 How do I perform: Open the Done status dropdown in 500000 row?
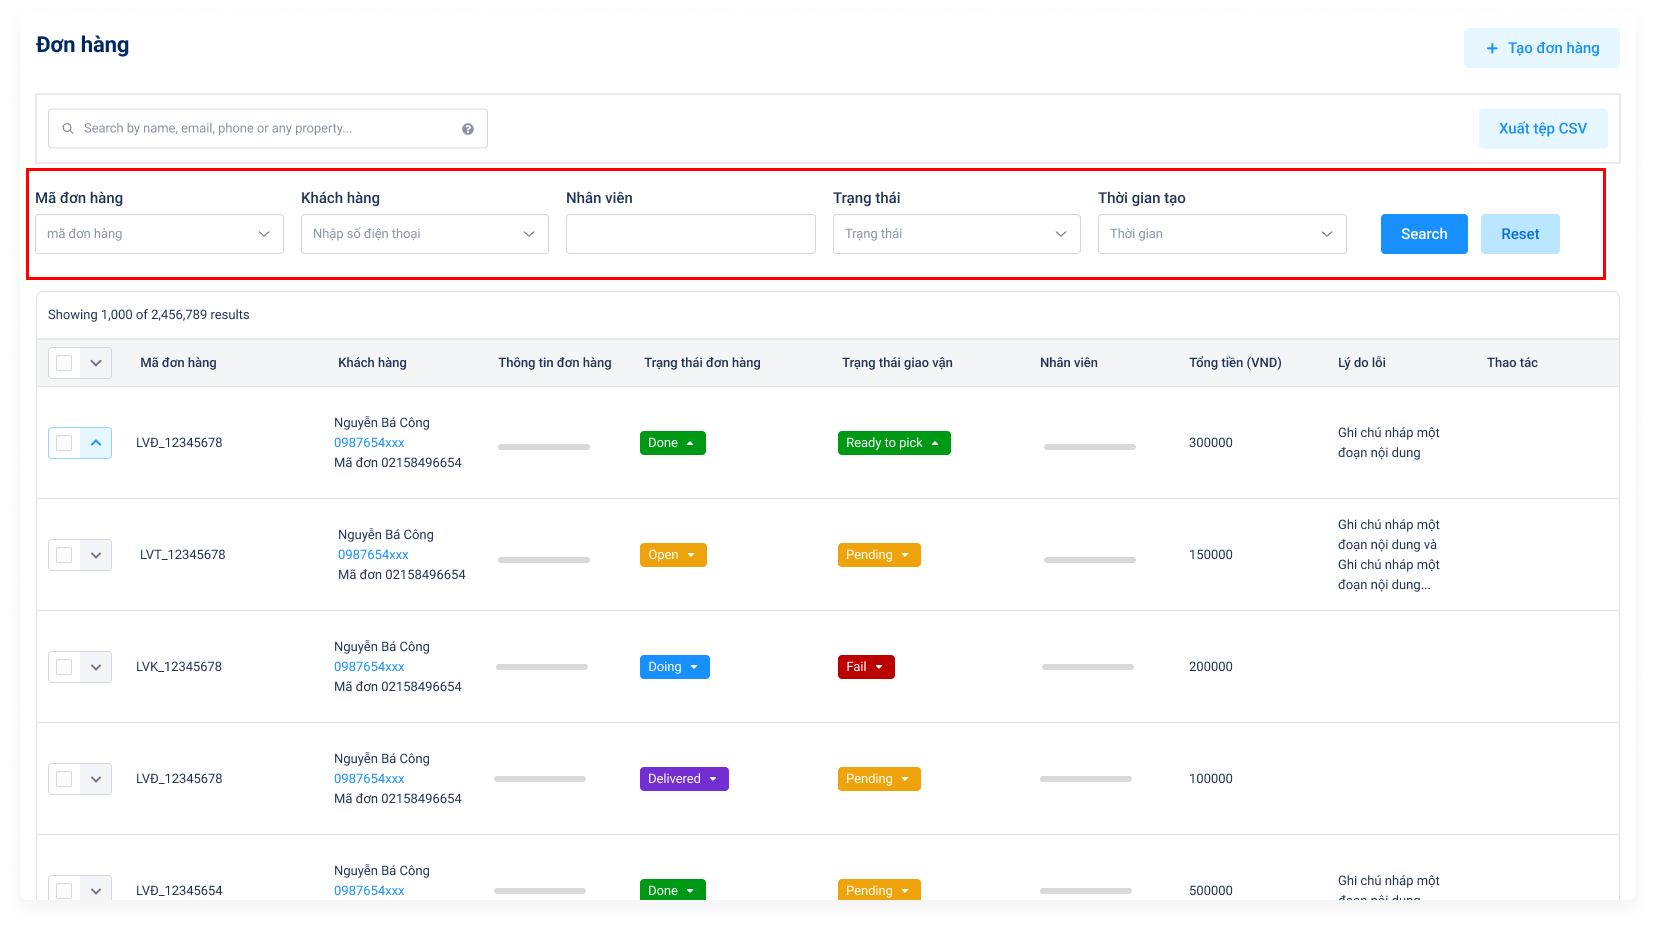(x=673, y=890)
